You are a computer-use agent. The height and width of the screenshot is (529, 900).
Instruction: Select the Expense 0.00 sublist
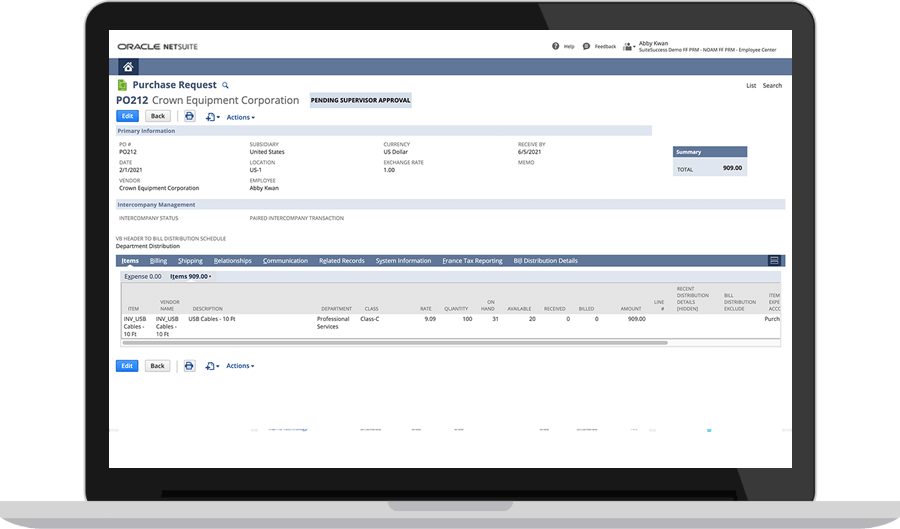pos(142,277)
